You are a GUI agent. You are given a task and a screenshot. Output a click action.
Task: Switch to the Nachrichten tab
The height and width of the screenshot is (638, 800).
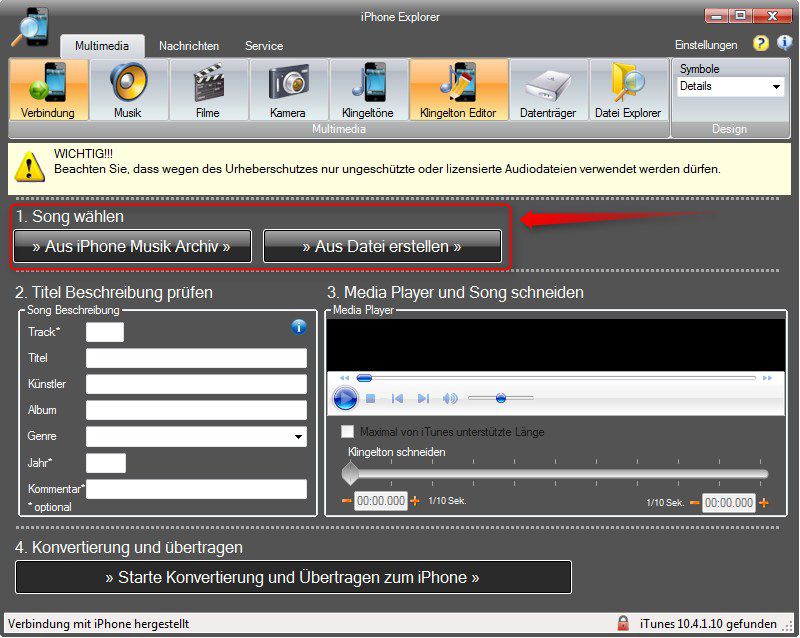tap(189, 46)
